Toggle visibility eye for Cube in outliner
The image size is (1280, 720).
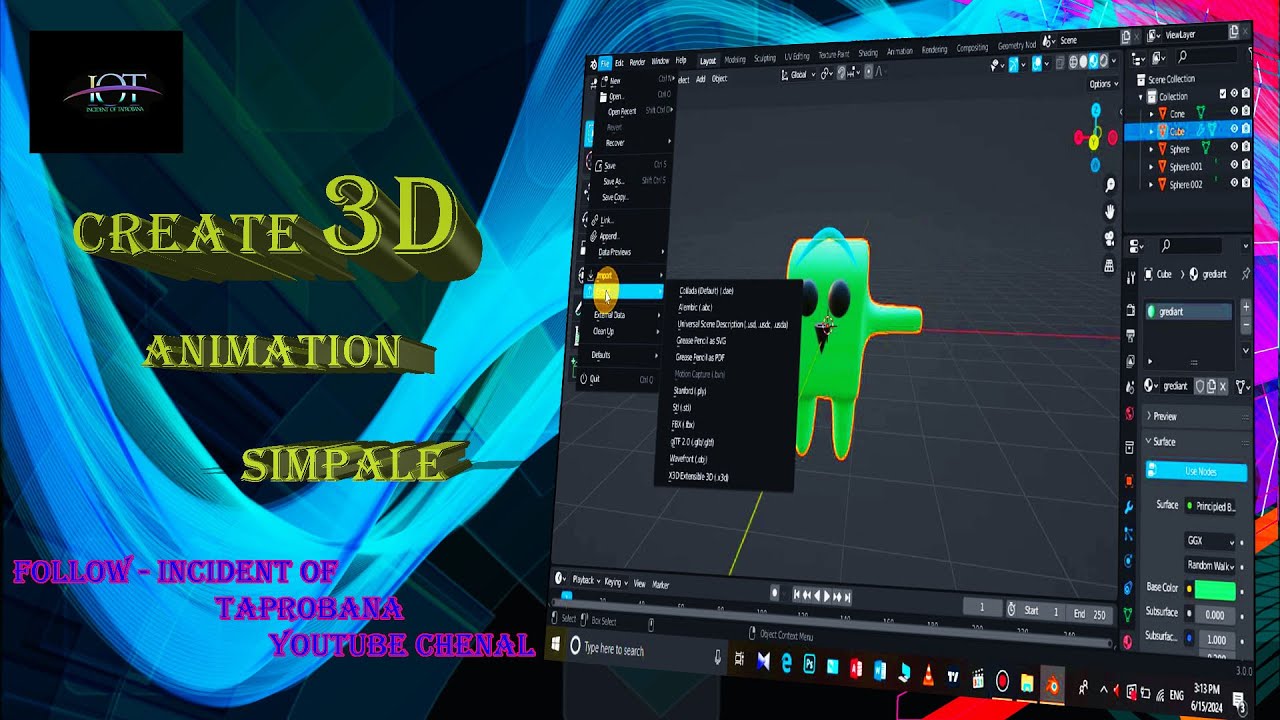[1234, 129]
